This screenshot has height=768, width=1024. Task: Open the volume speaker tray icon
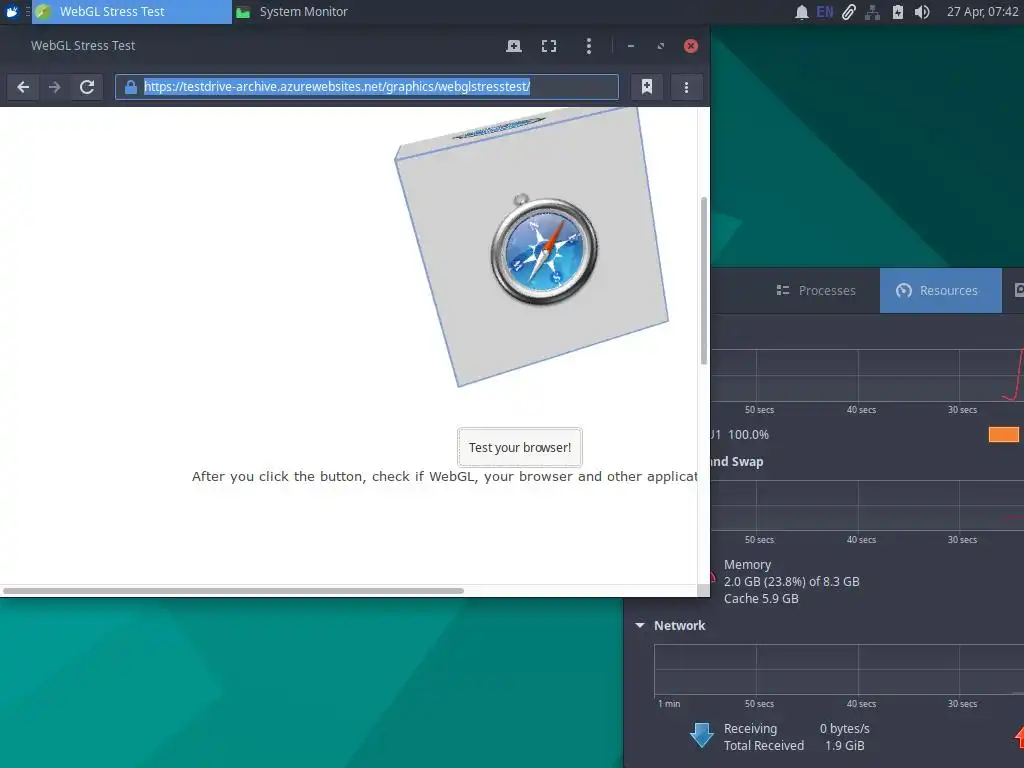921,12
